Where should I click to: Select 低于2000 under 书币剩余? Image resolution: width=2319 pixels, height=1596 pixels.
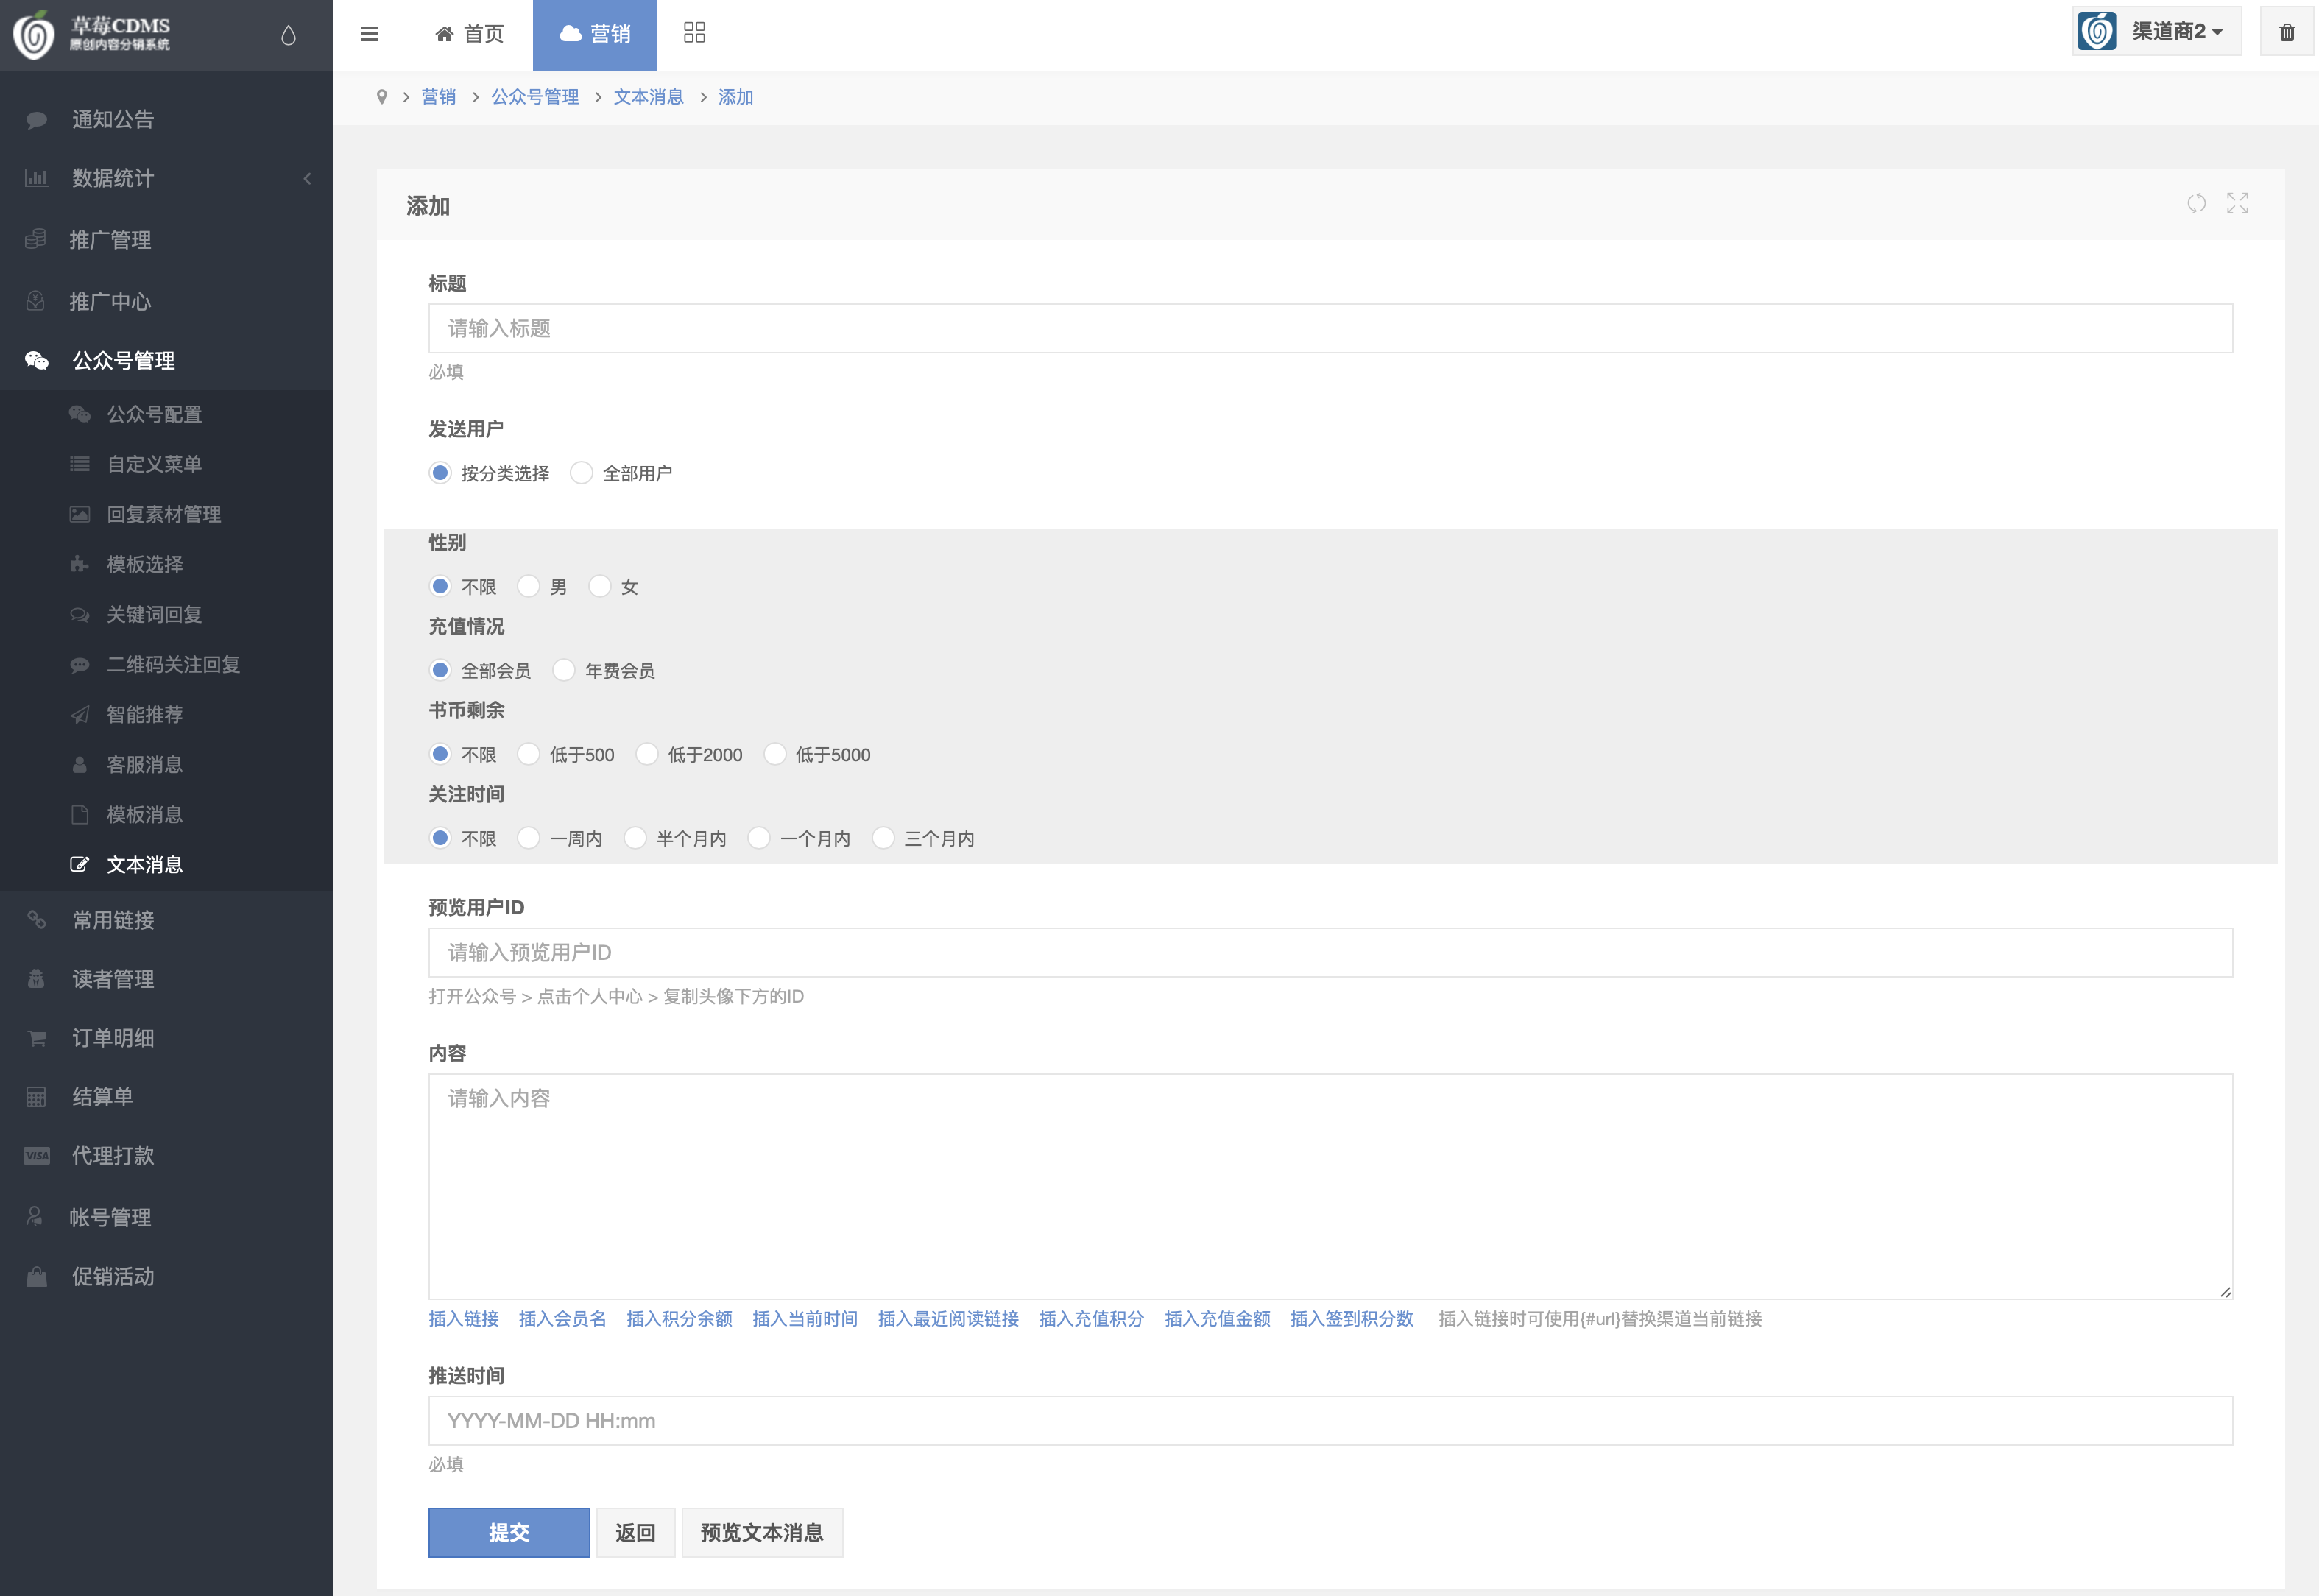coord(647,754)
